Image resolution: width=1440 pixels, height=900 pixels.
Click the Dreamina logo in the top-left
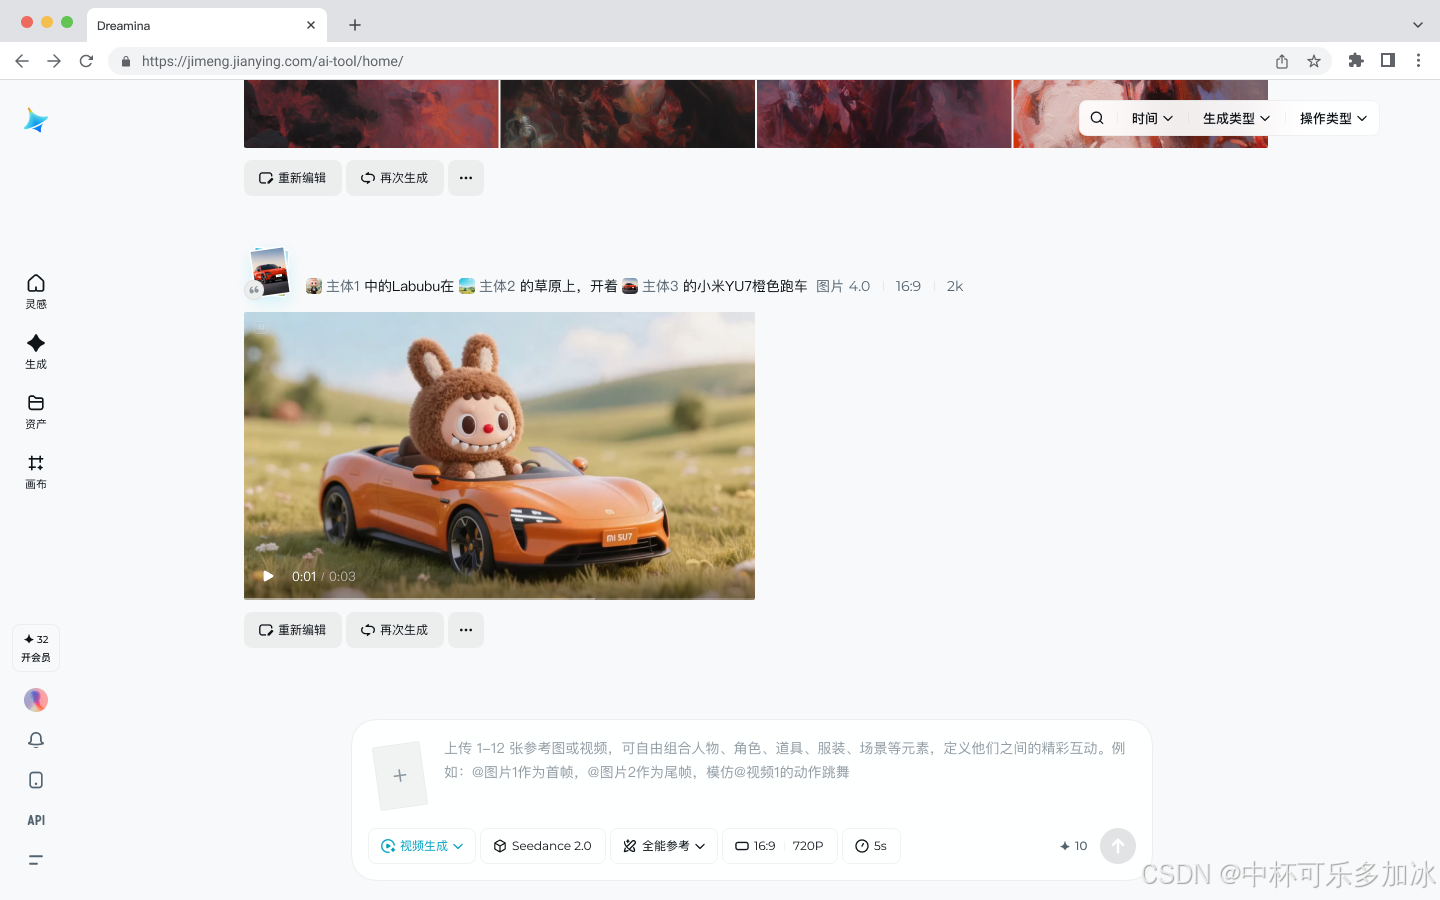[x=35, y=120]
